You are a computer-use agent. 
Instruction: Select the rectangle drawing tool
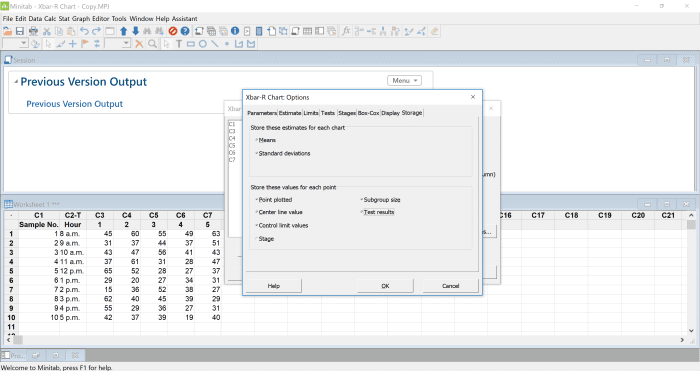191,44
